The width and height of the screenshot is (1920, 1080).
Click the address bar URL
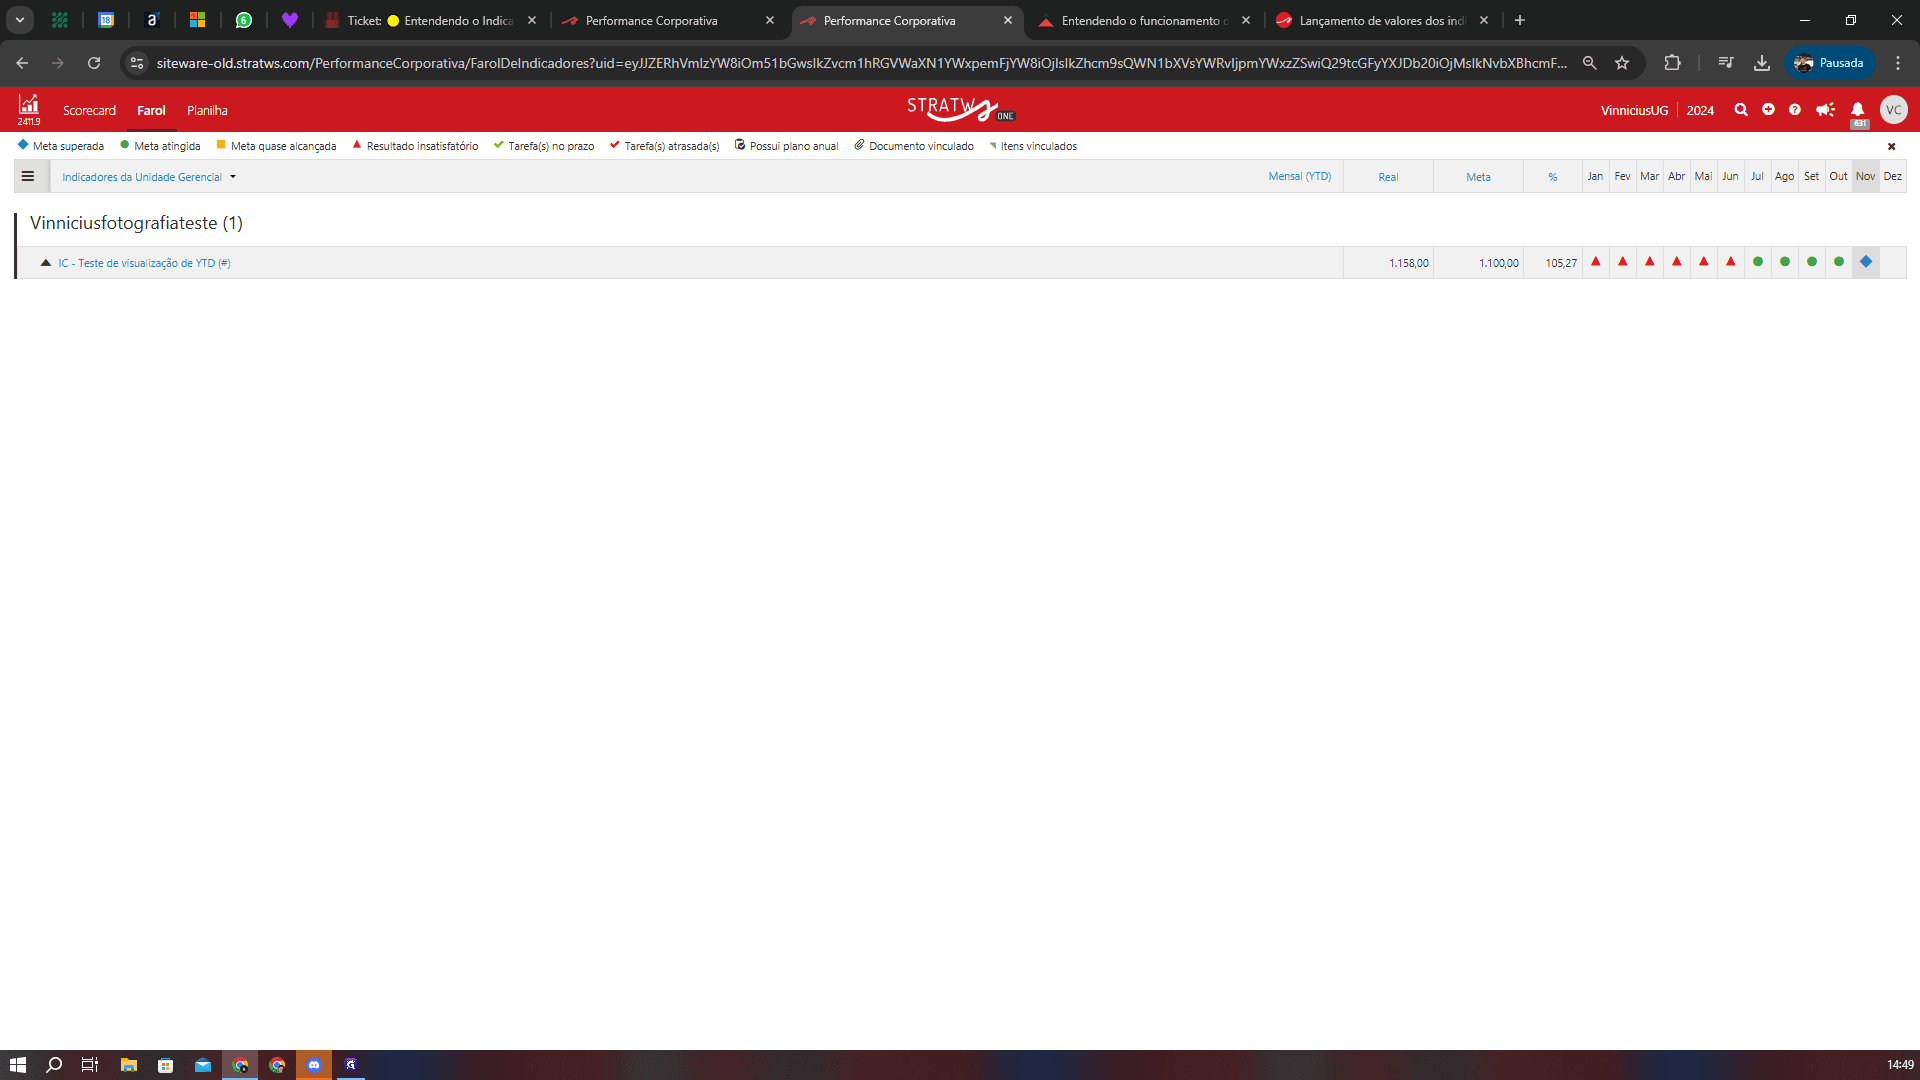pyautogui.click(x=861, y=63)
